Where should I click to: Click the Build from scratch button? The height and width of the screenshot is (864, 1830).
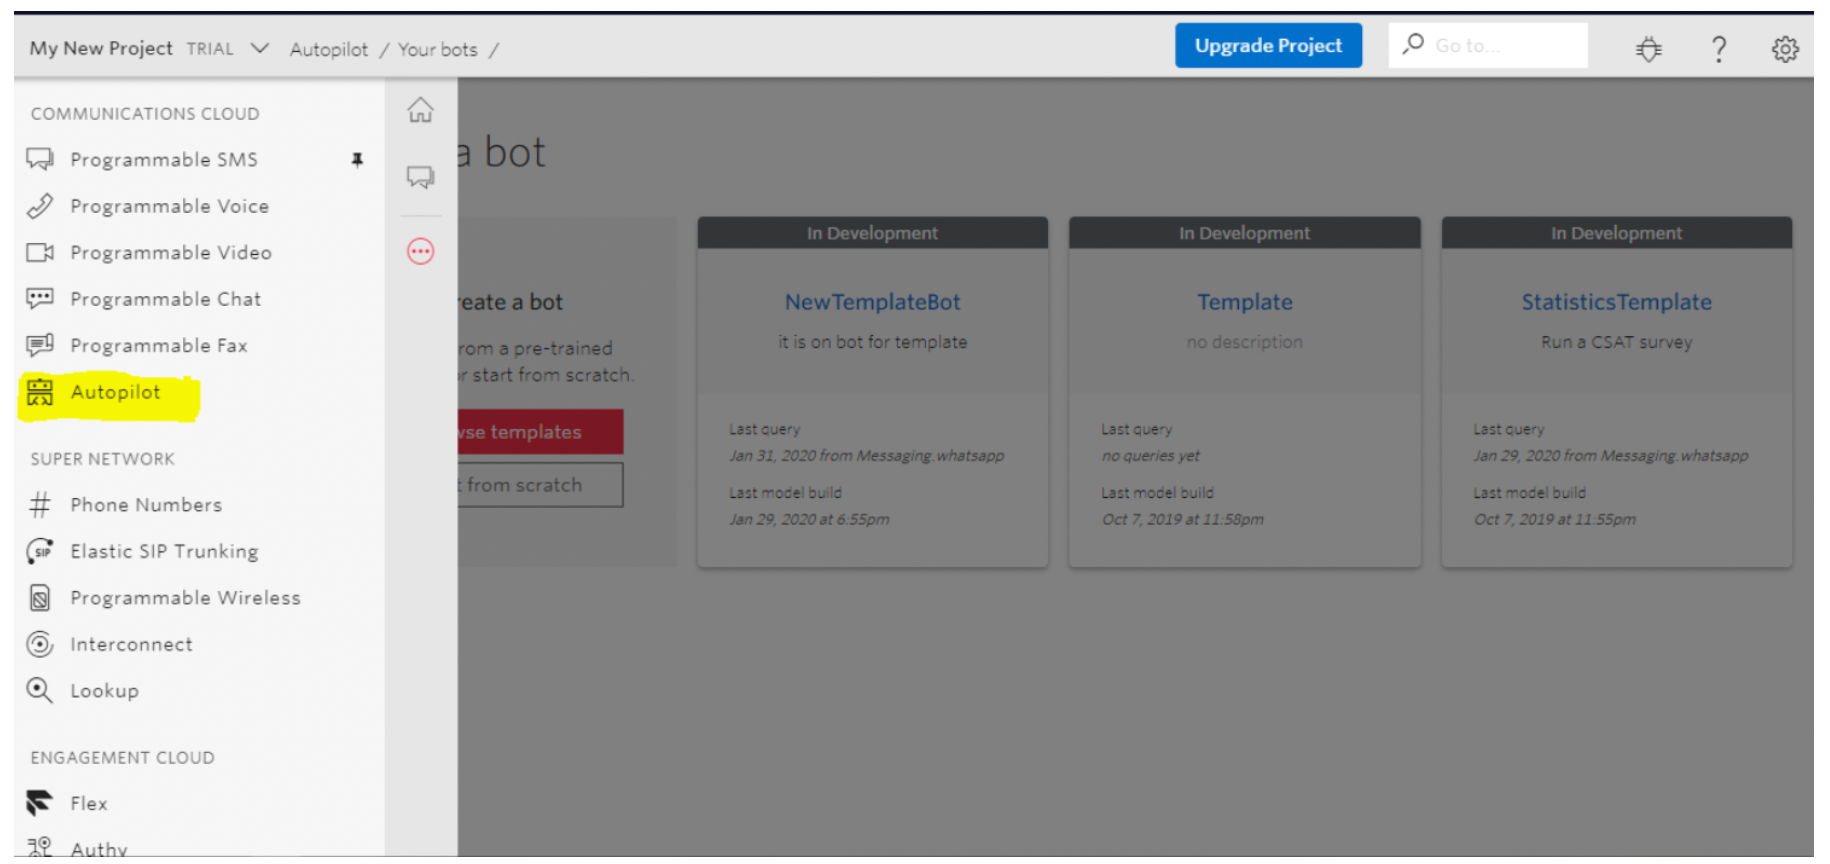click(x=540, y=484)
